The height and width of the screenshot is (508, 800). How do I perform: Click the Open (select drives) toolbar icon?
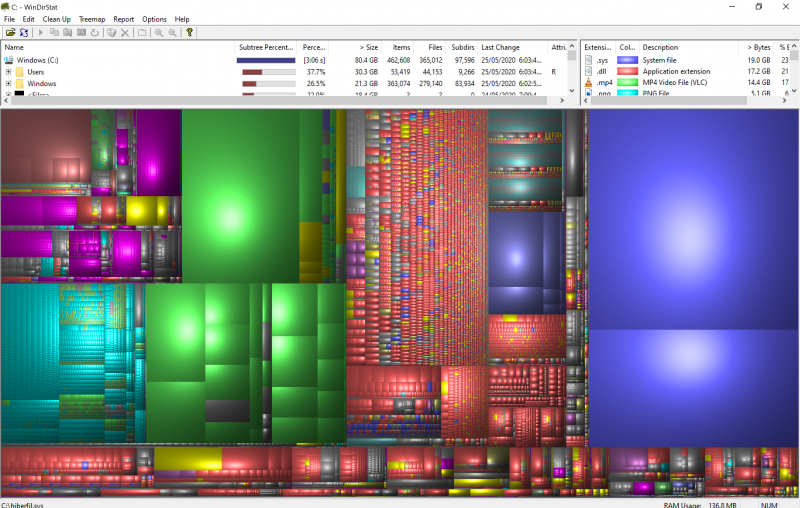tap(10, 33)
